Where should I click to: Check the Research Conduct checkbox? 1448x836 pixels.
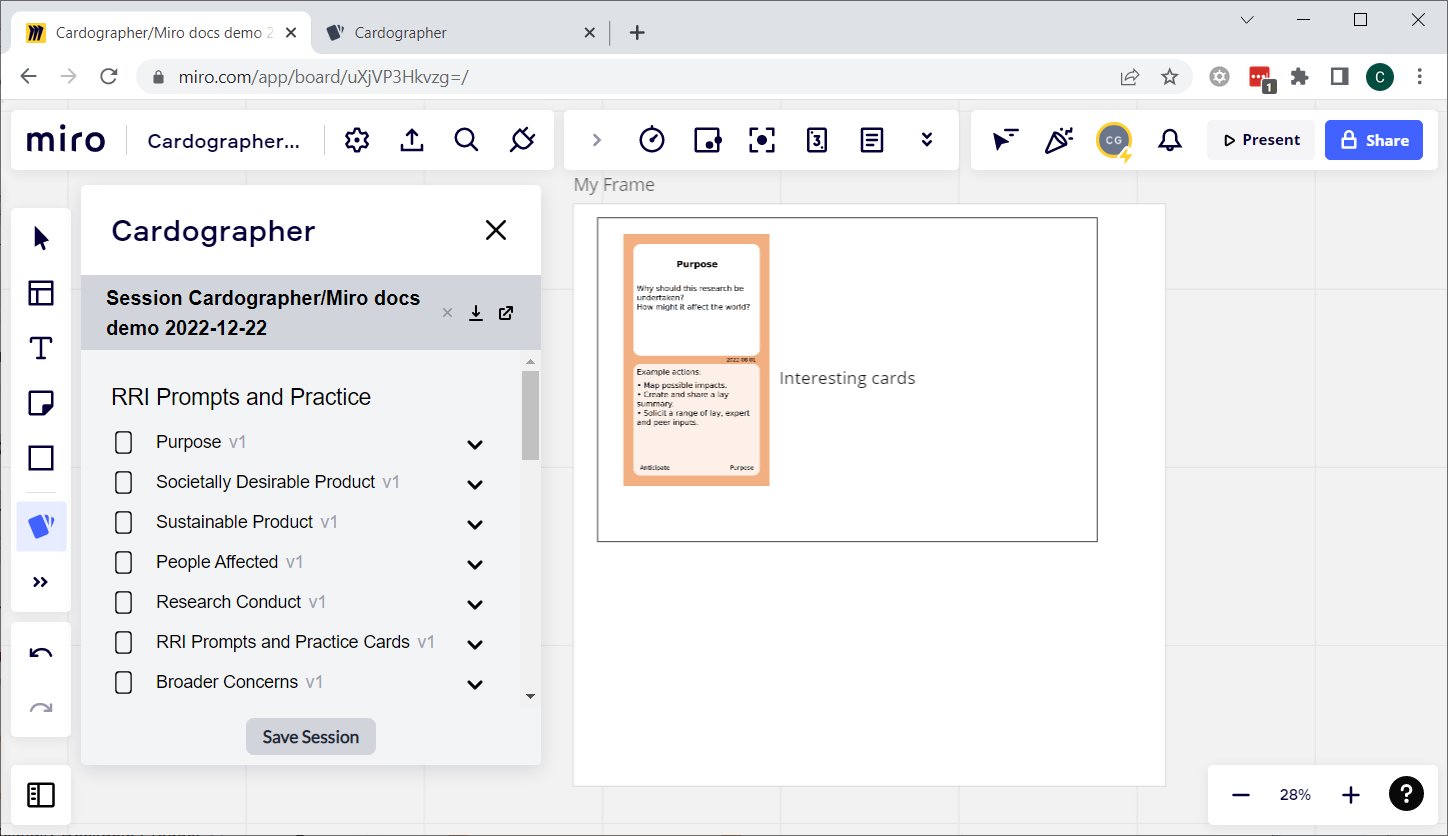tap(124, 602)
